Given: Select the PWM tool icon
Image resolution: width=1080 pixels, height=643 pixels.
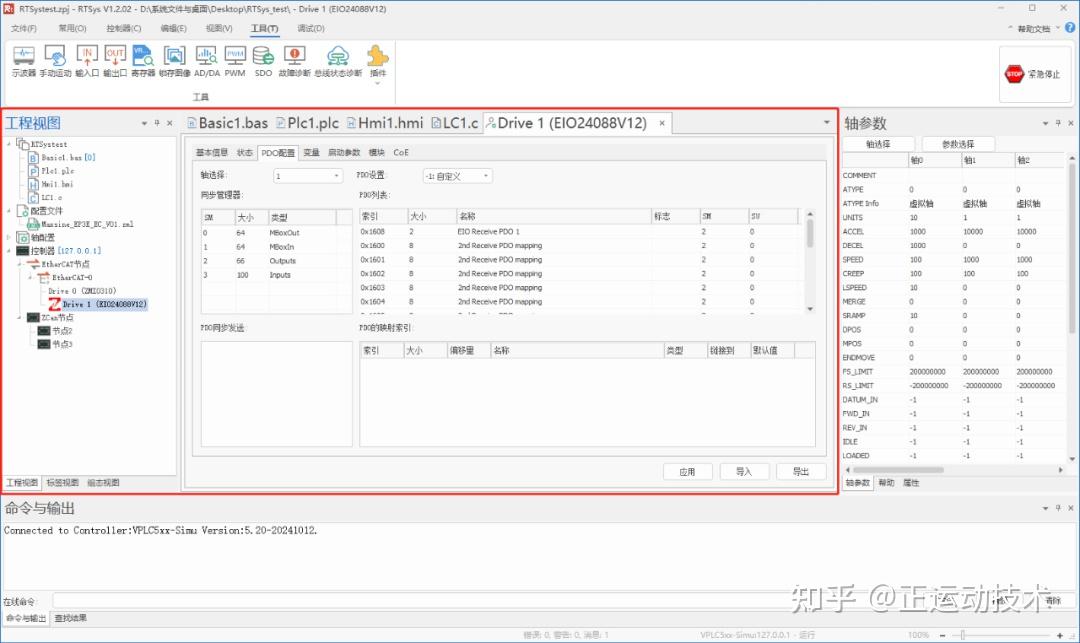Looking at the screenshot, I should tap(234, 60).
